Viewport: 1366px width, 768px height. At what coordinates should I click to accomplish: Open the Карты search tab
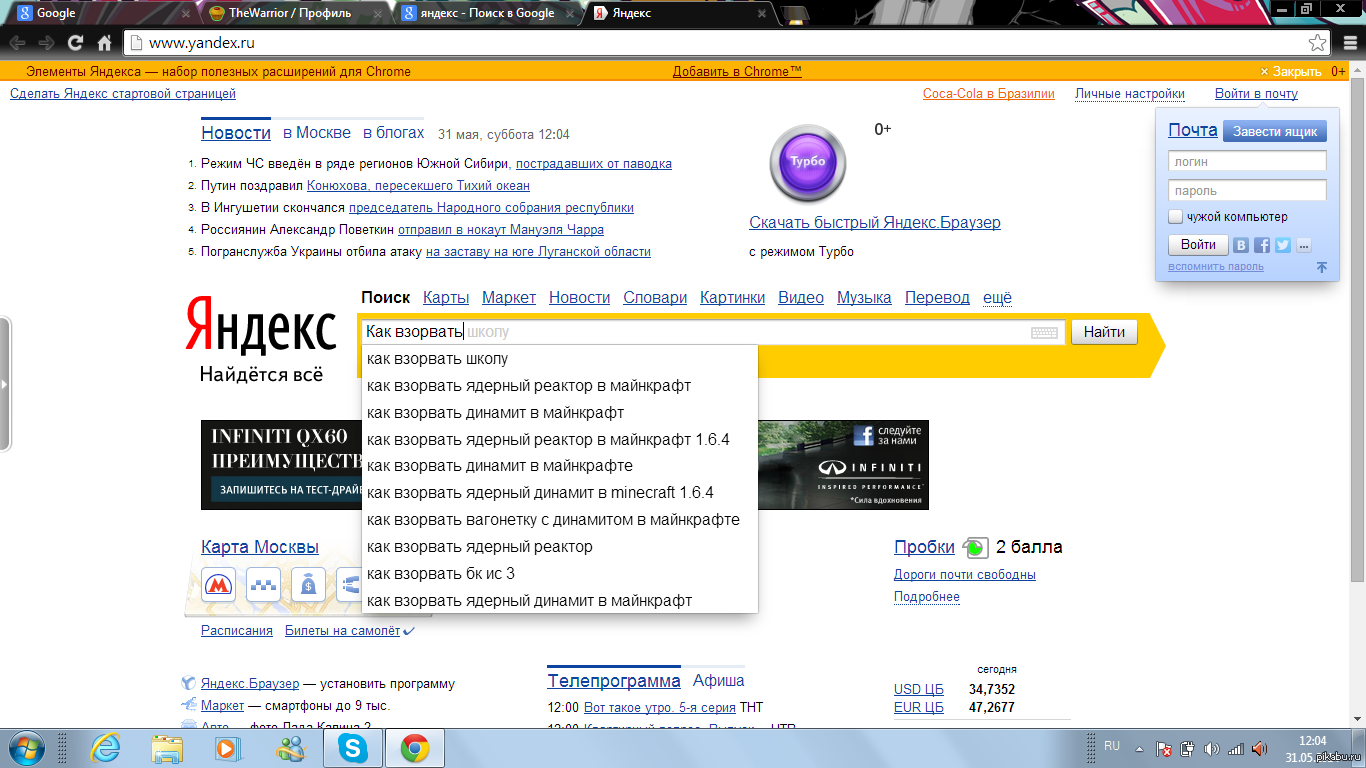pyautogui.click(x=446, y=297)
